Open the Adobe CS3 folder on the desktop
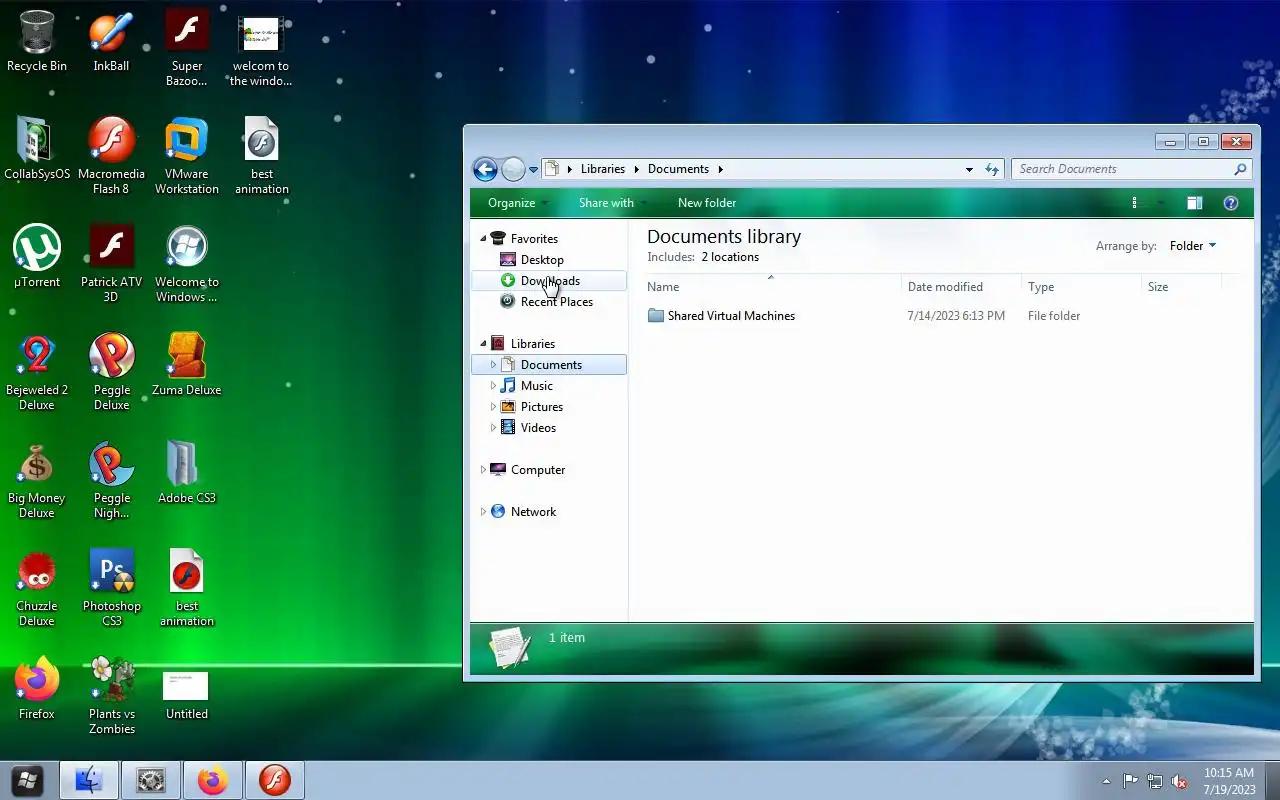 pyautogui.click(x=187, y=472)
